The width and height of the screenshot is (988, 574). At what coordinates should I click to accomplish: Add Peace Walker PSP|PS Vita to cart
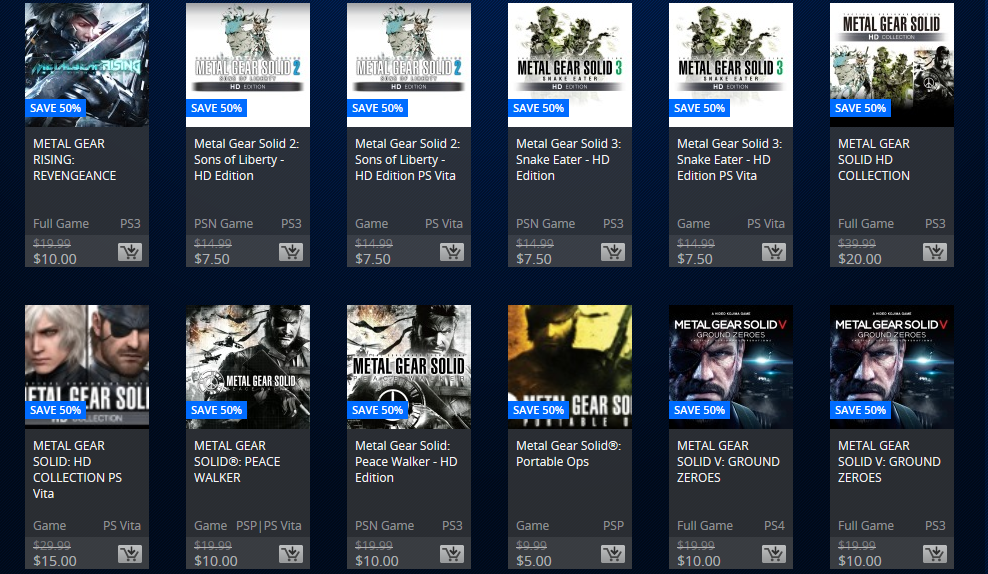click(291, 554)
